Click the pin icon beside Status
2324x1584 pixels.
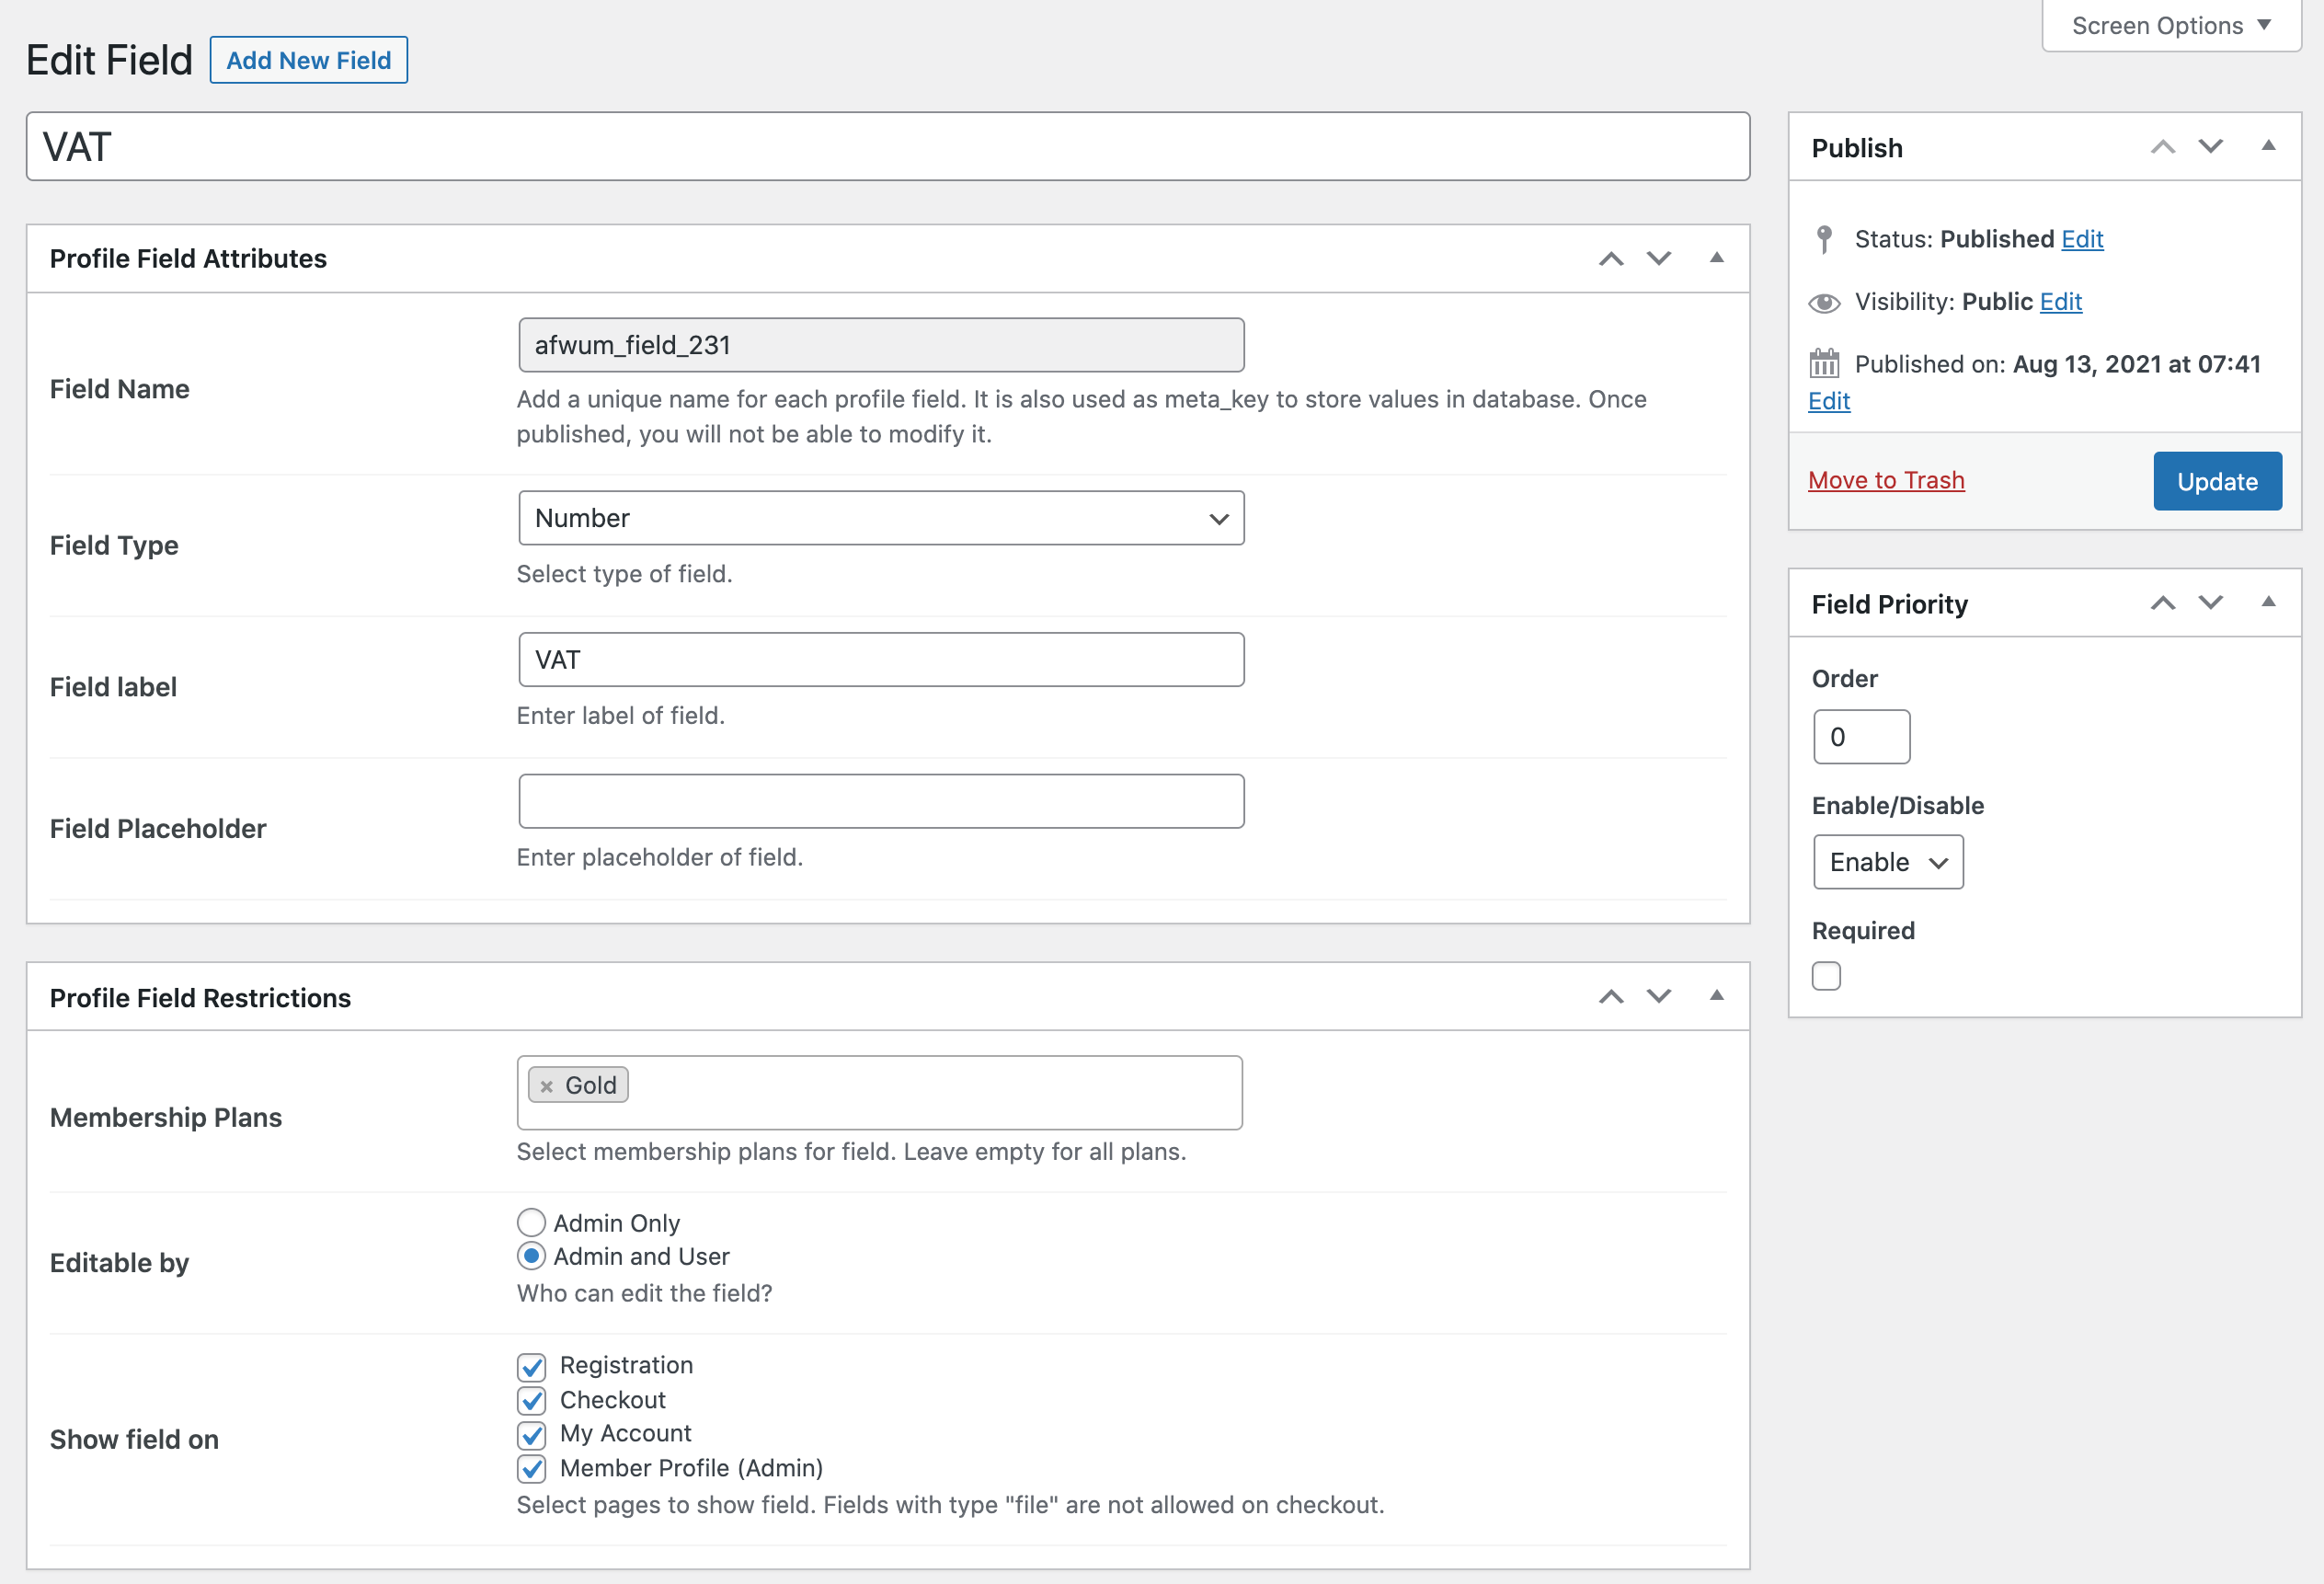pos(1824,238)
